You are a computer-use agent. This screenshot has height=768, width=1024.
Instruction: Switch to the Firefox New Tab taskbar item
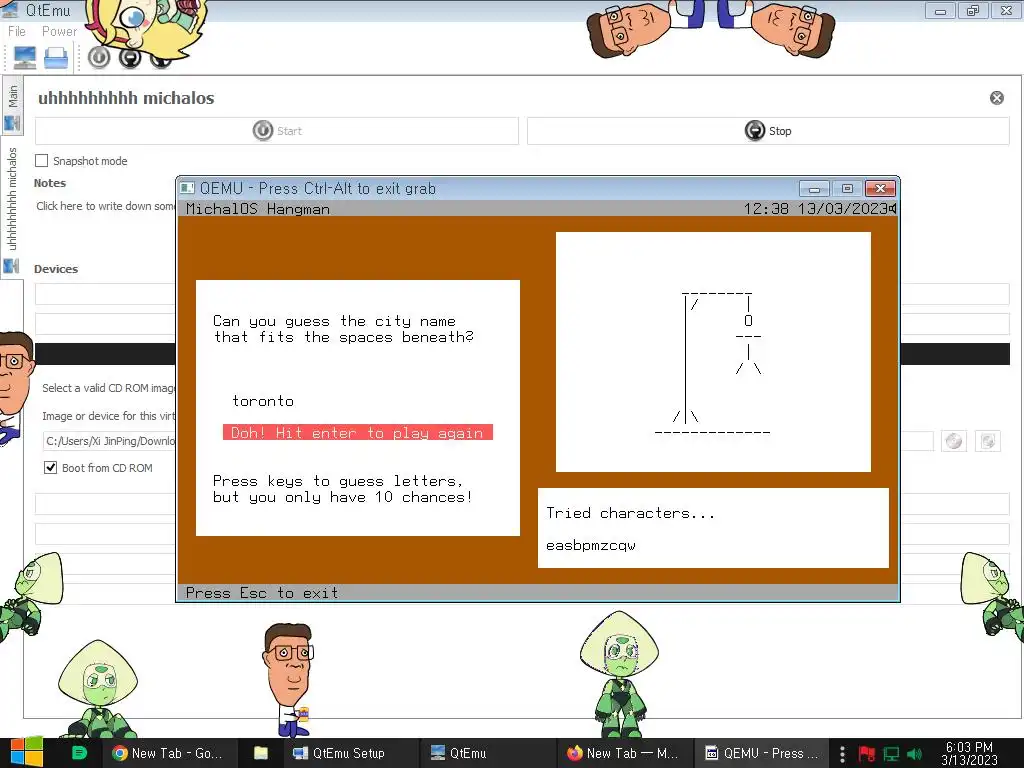pyautogui.click(x=623, y=753)
